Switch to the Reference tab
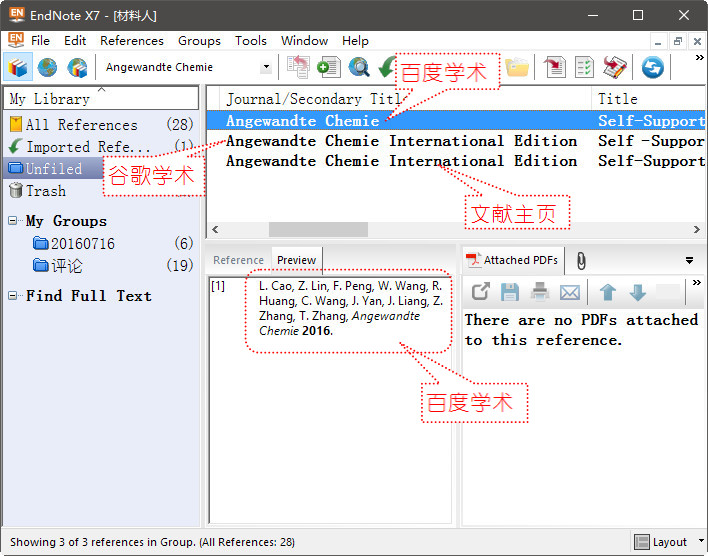This screenshot has height=556, width=708. click(x=238, y=260)
